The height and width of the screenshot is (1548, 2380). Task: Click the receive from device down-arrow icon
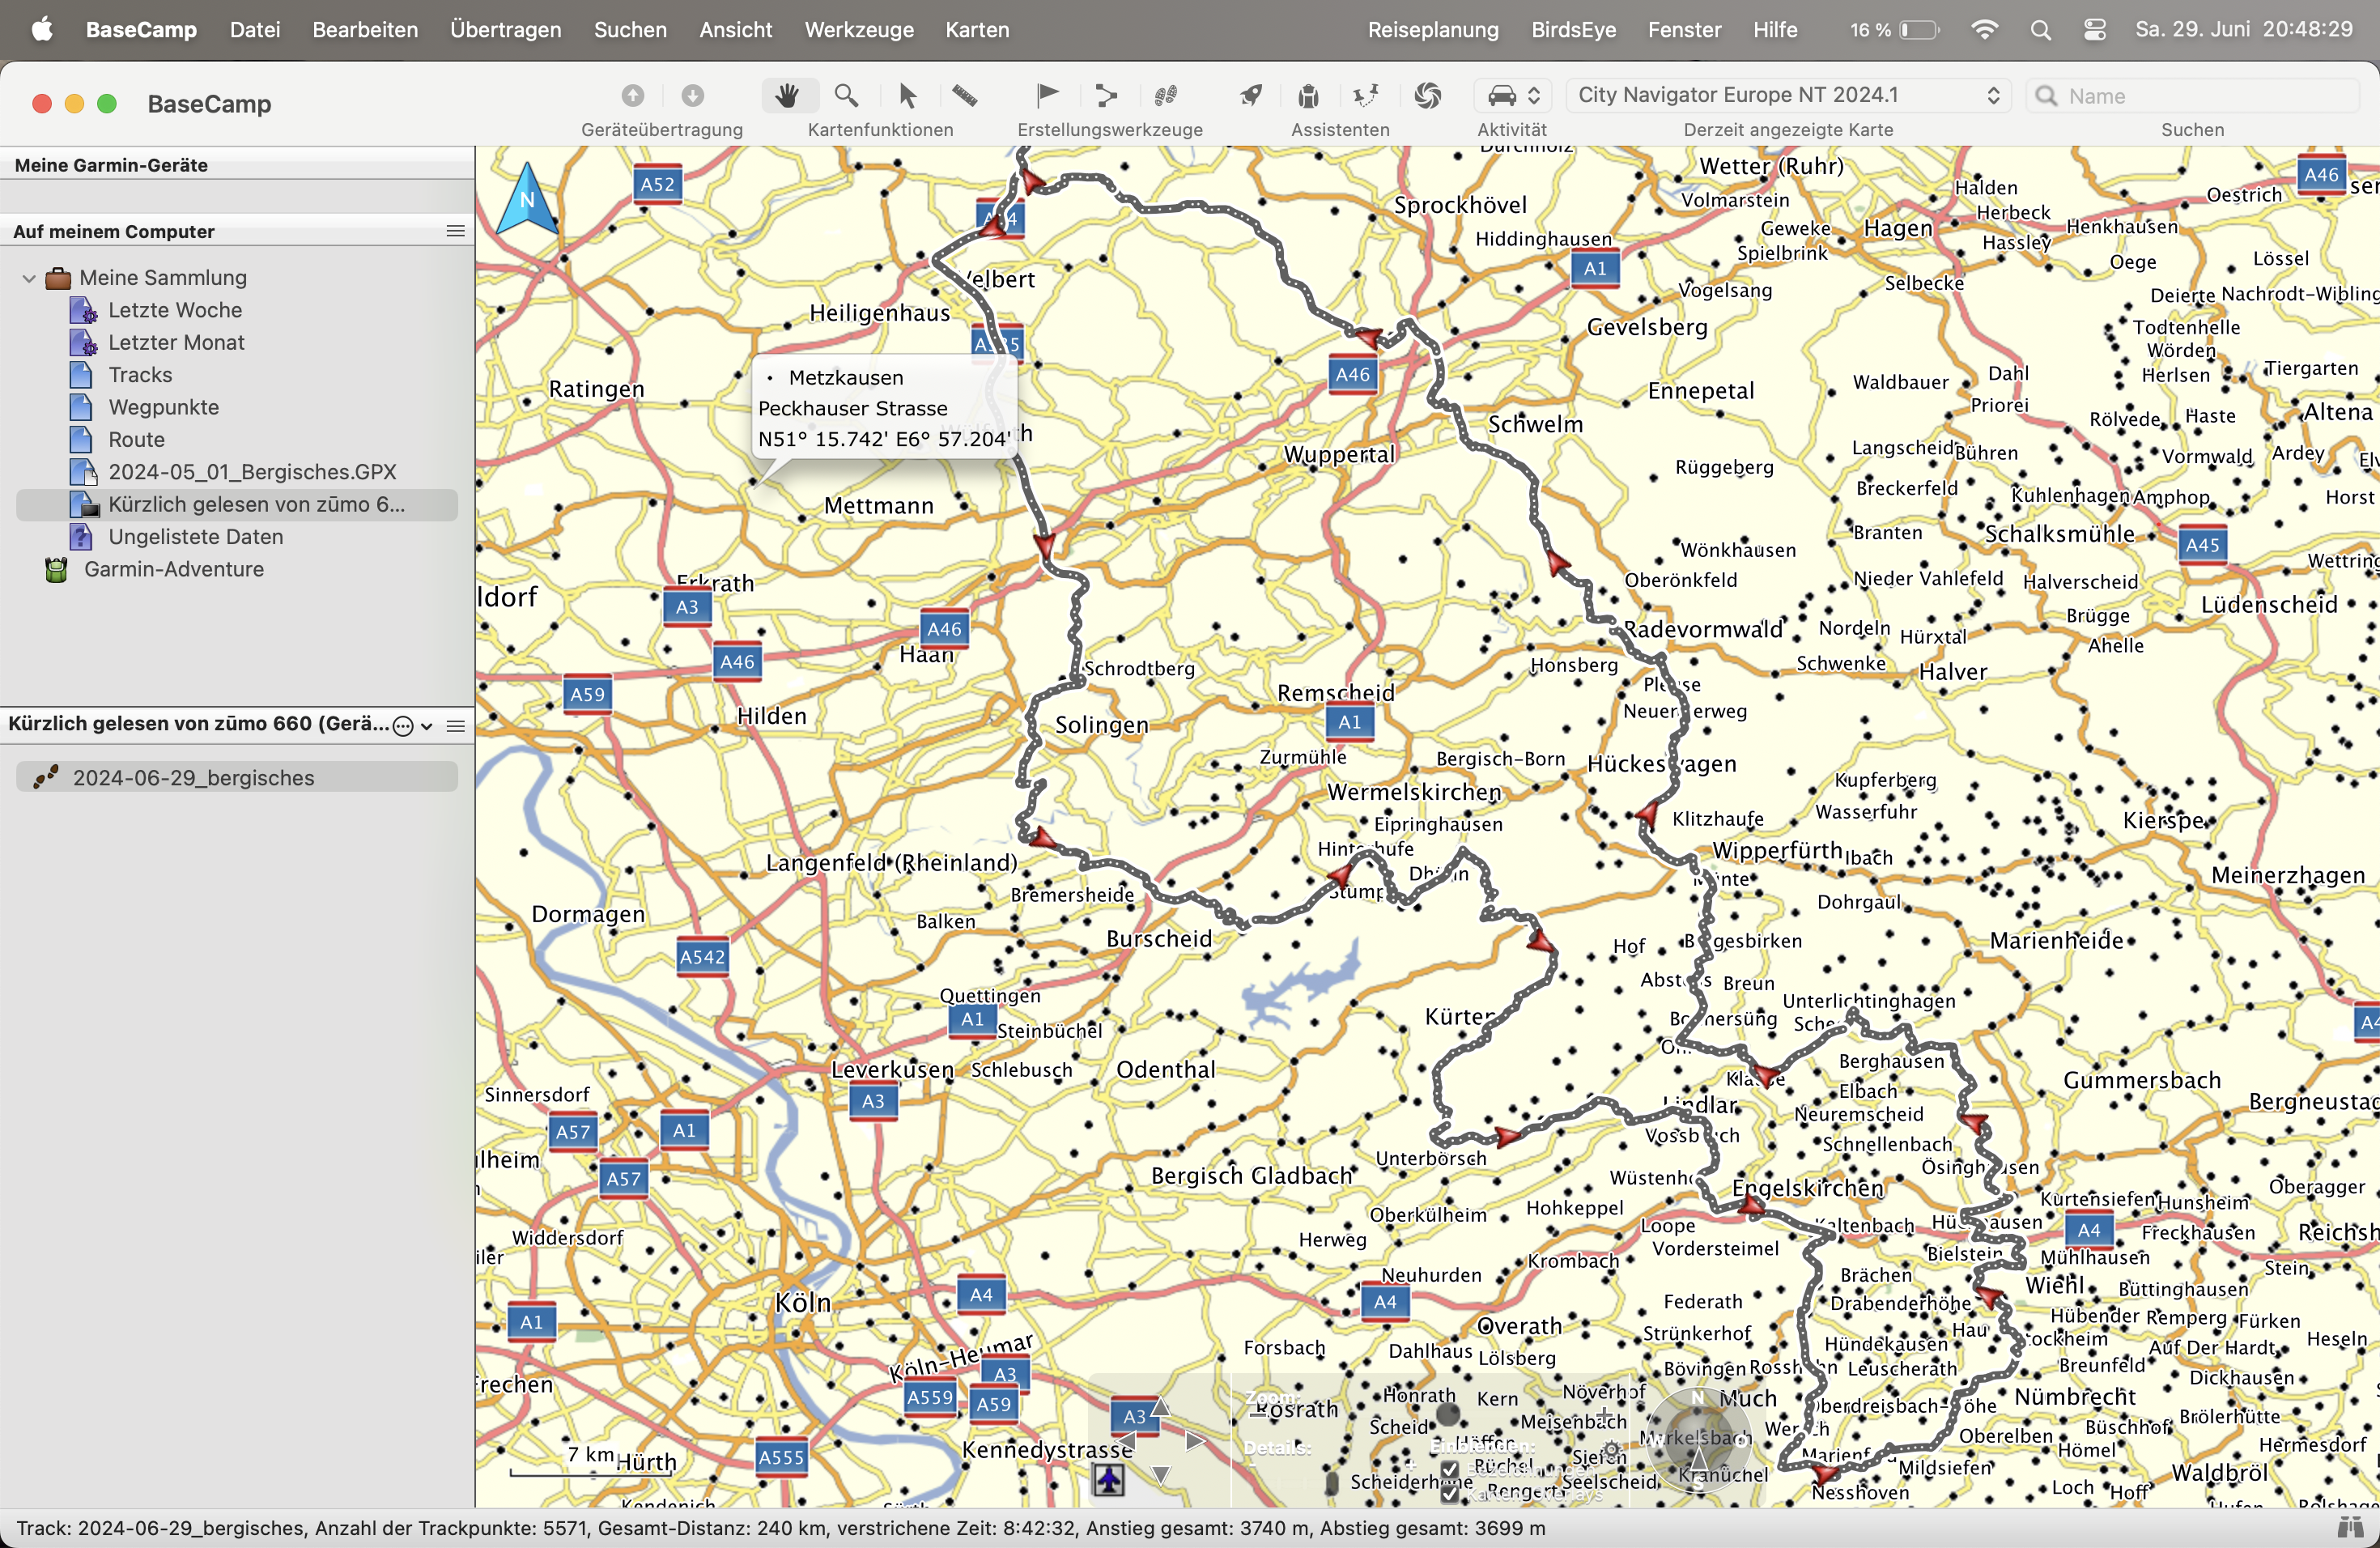(x=692, y=95)
